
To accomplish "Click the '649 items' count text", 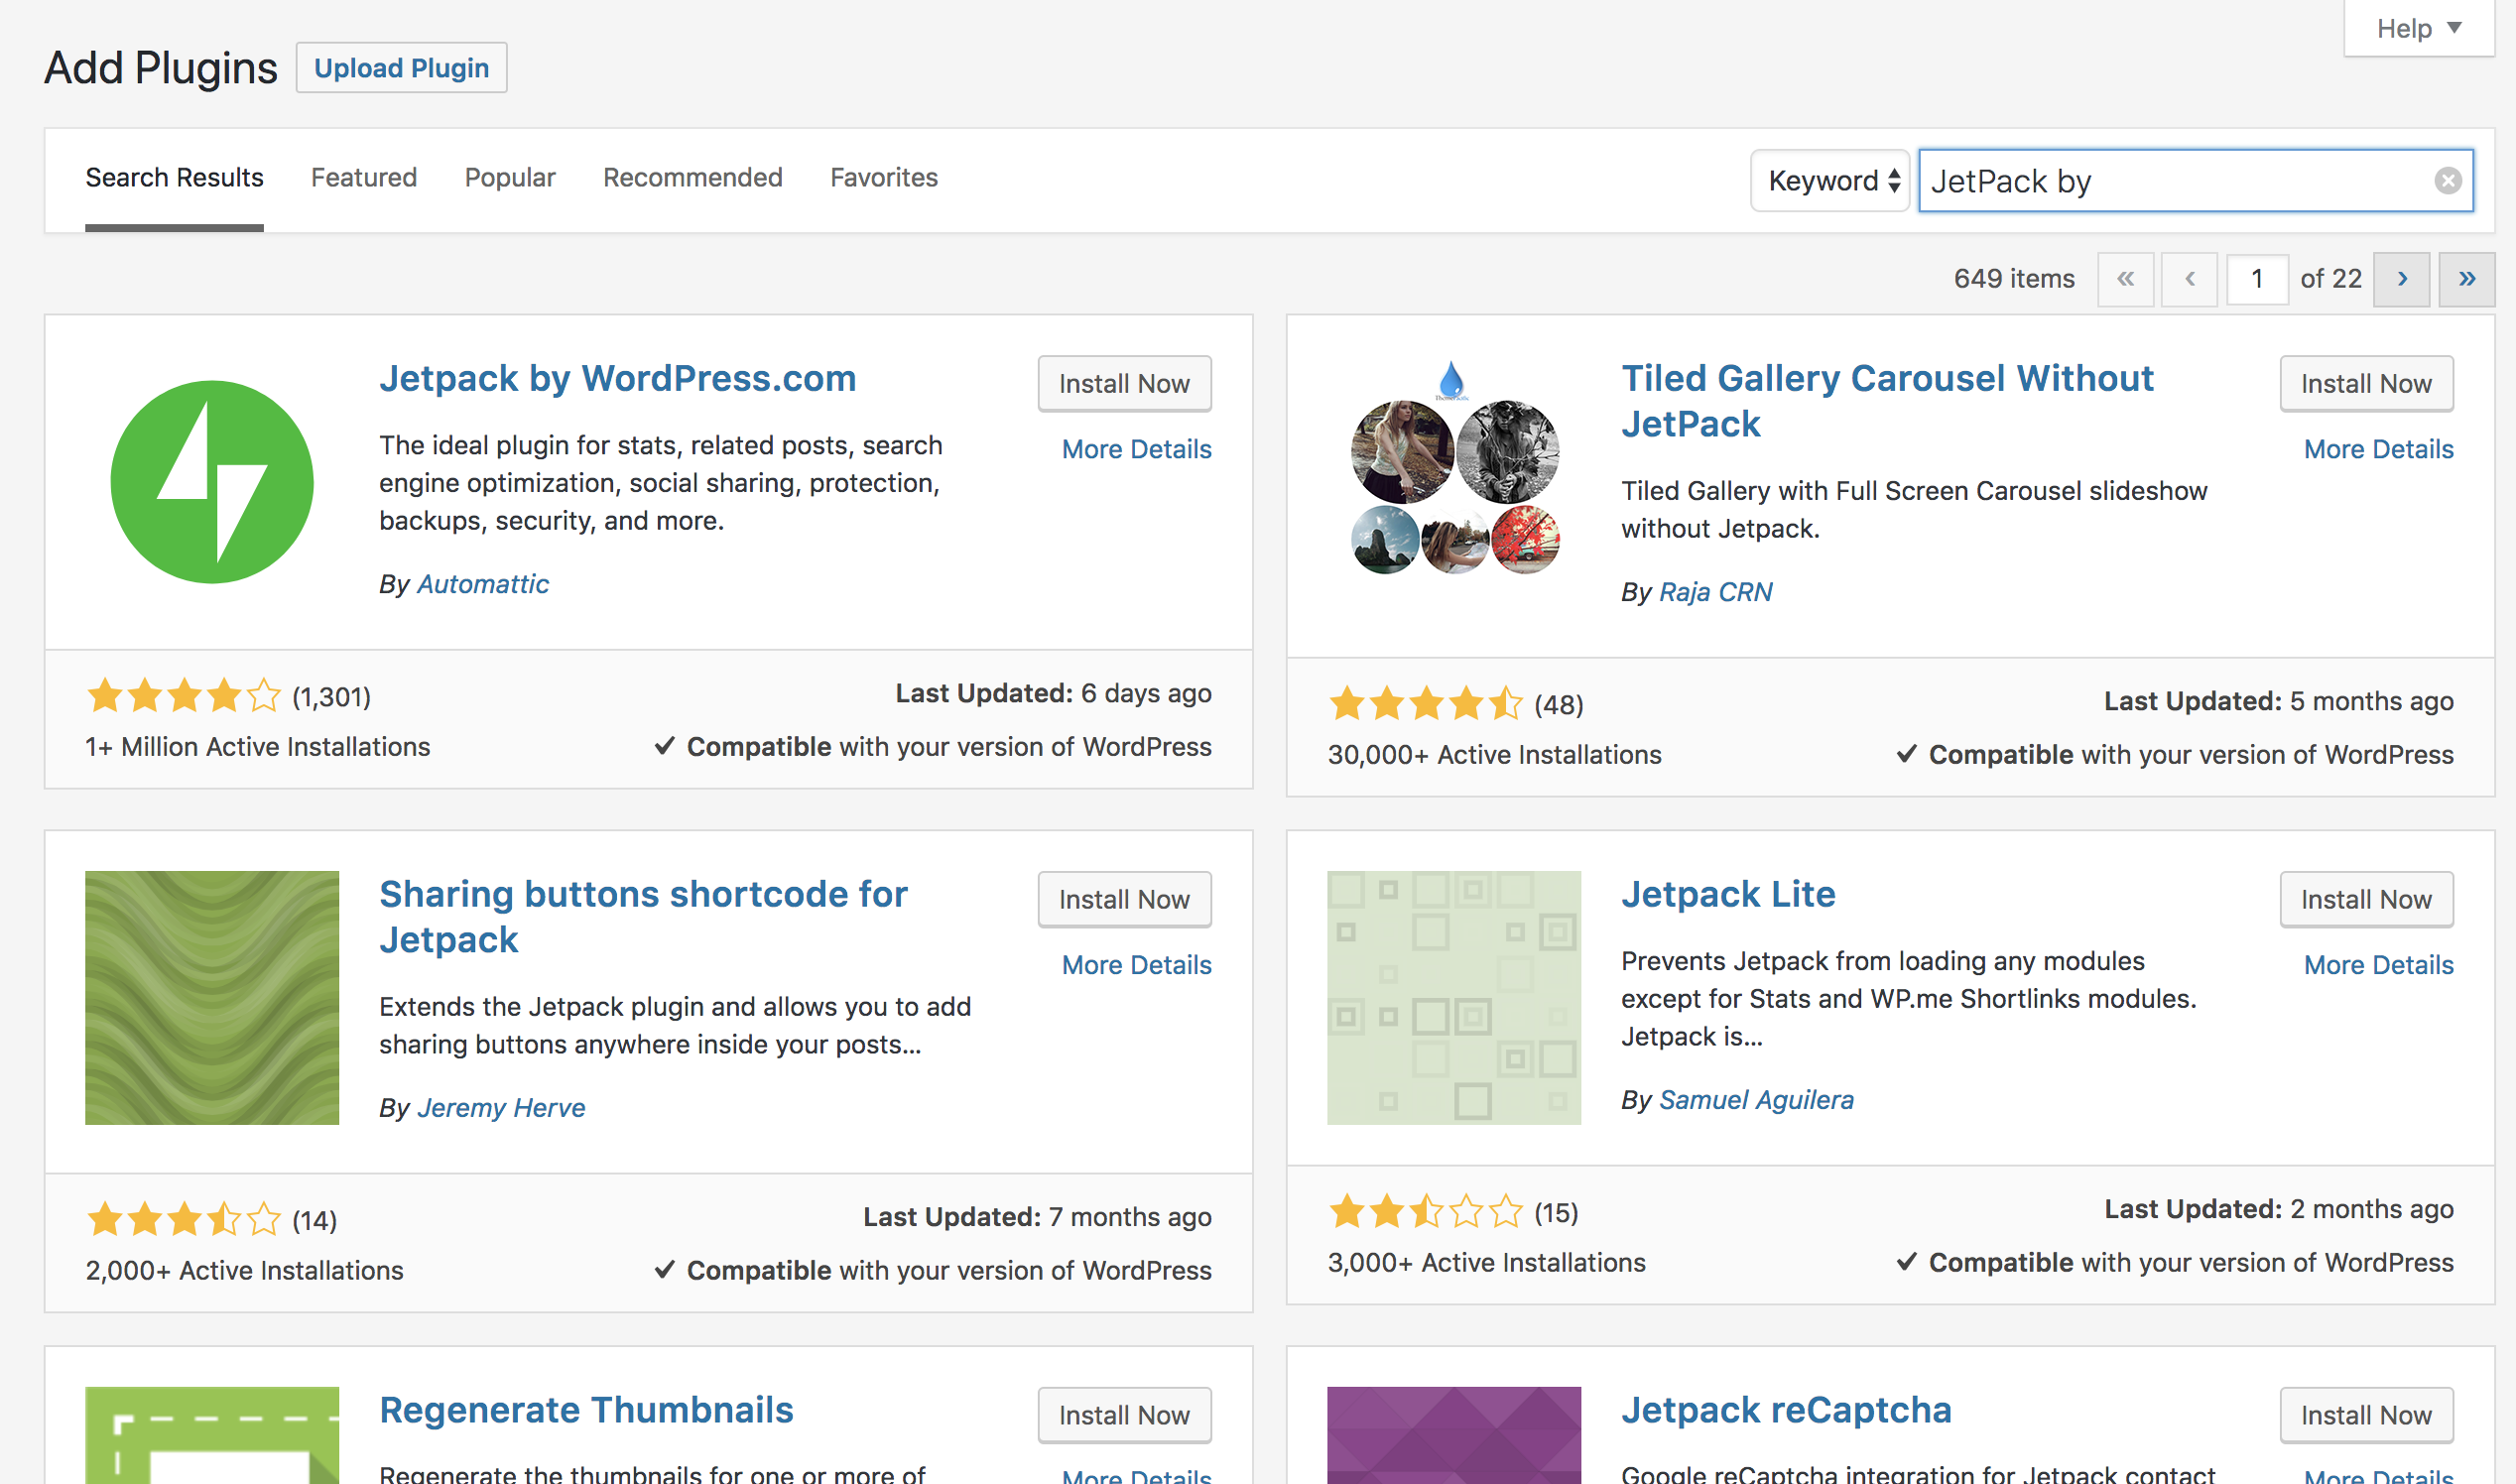I will tap(2014, 279).
